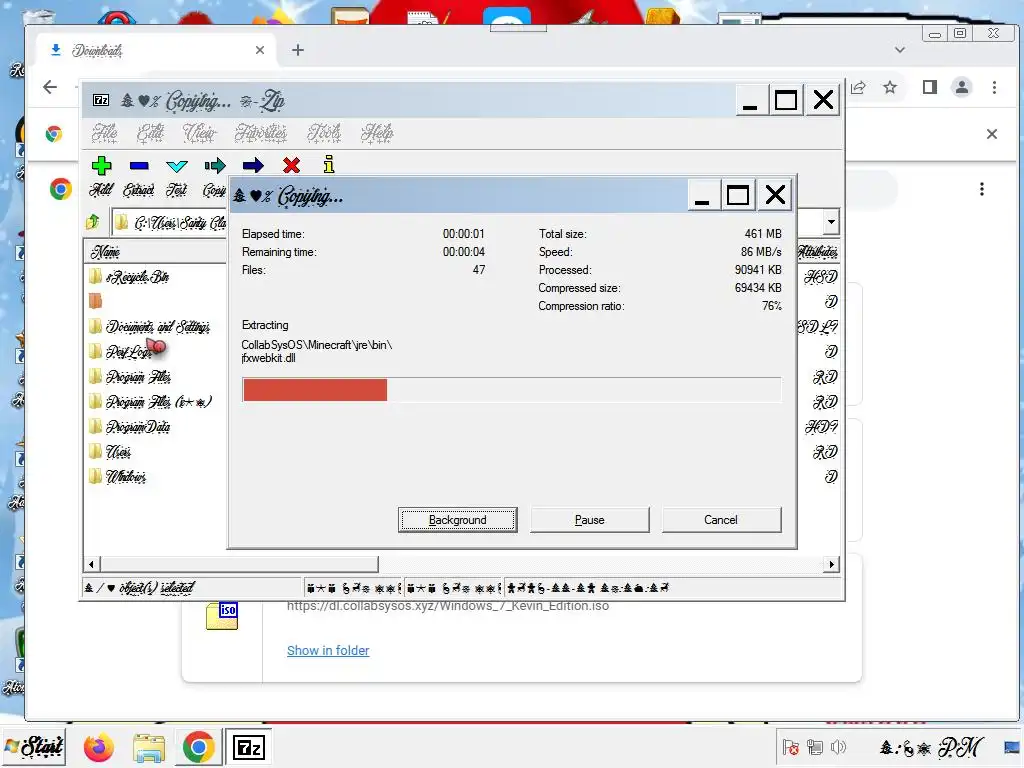This screenshot has height=768, width=1024.
Task: Click the Chrome share page icon
Action: 858,88
